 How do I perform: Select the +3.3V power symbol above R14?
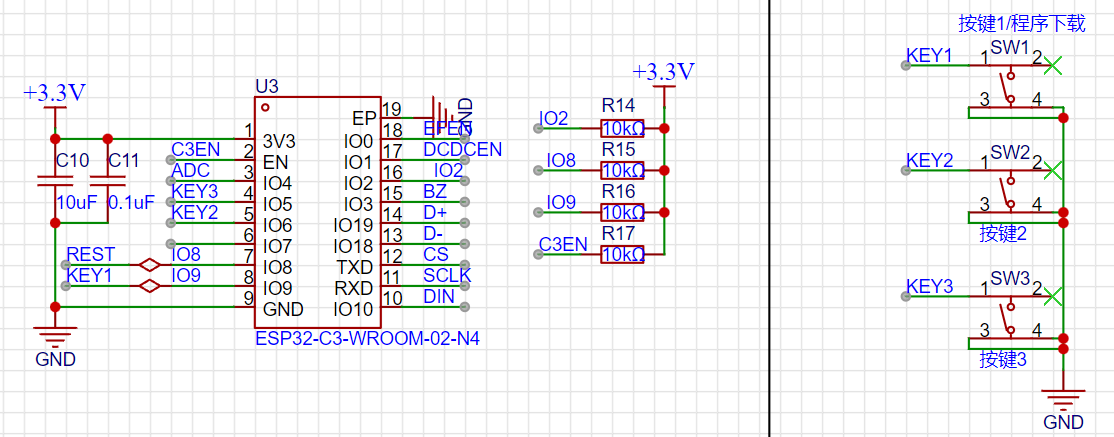(x=664, y=77)
